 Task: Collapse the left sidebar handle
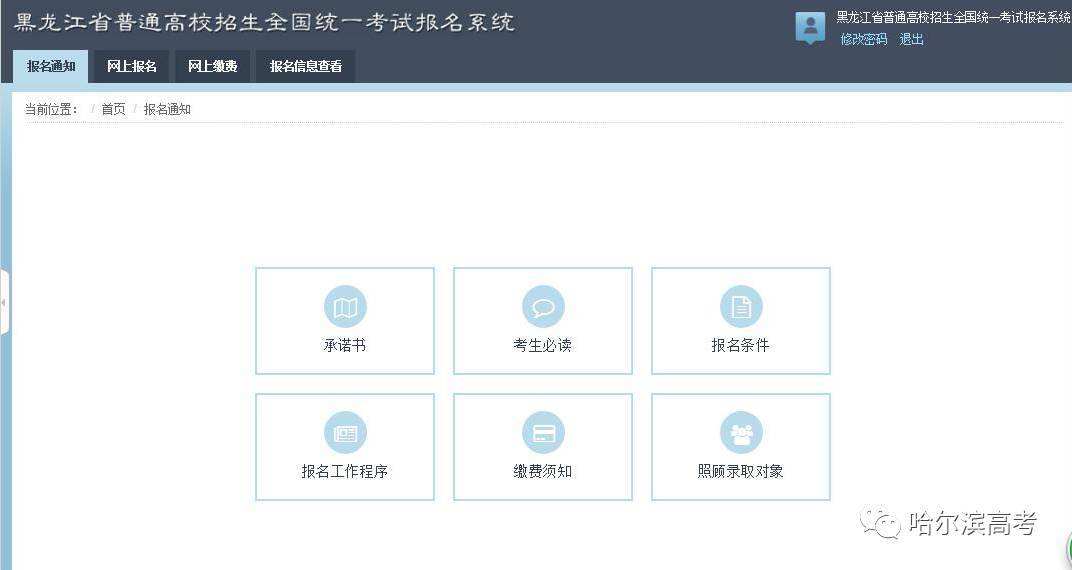pyautogui.click(x=4, y=301)
